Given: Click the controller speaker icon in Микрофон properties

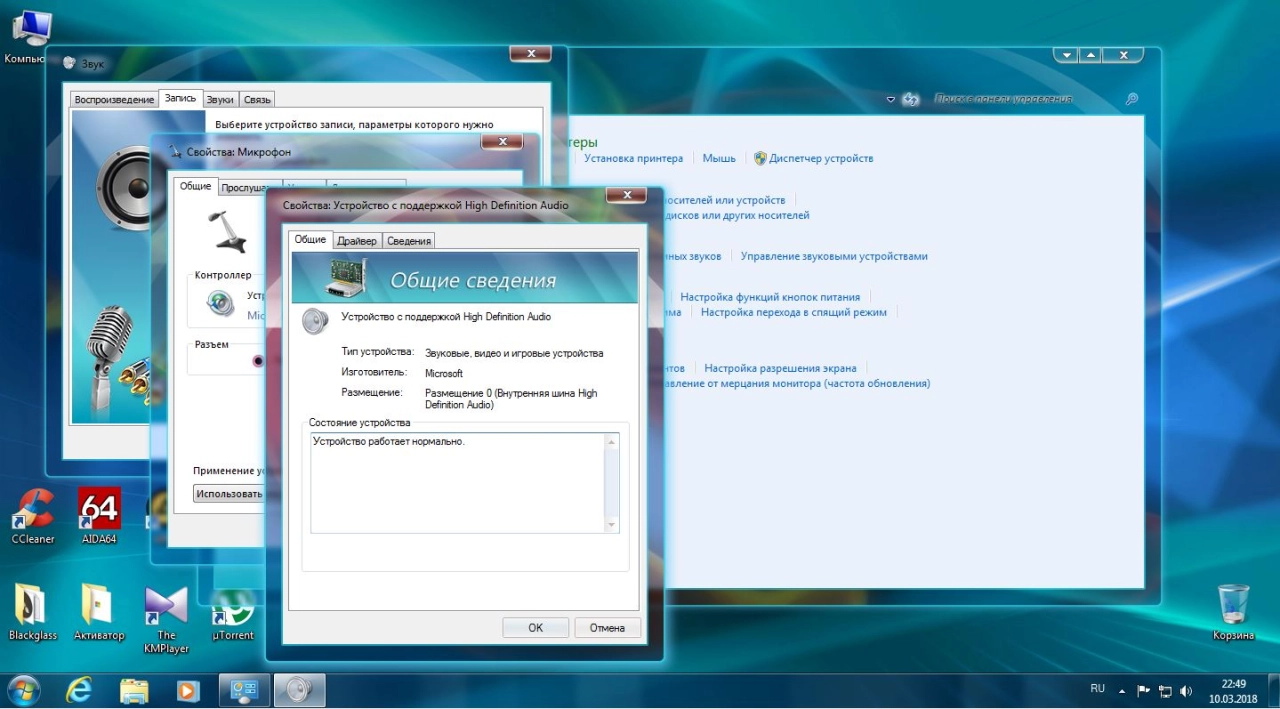Looking at the screenshot, I should (x=220, y=302).
